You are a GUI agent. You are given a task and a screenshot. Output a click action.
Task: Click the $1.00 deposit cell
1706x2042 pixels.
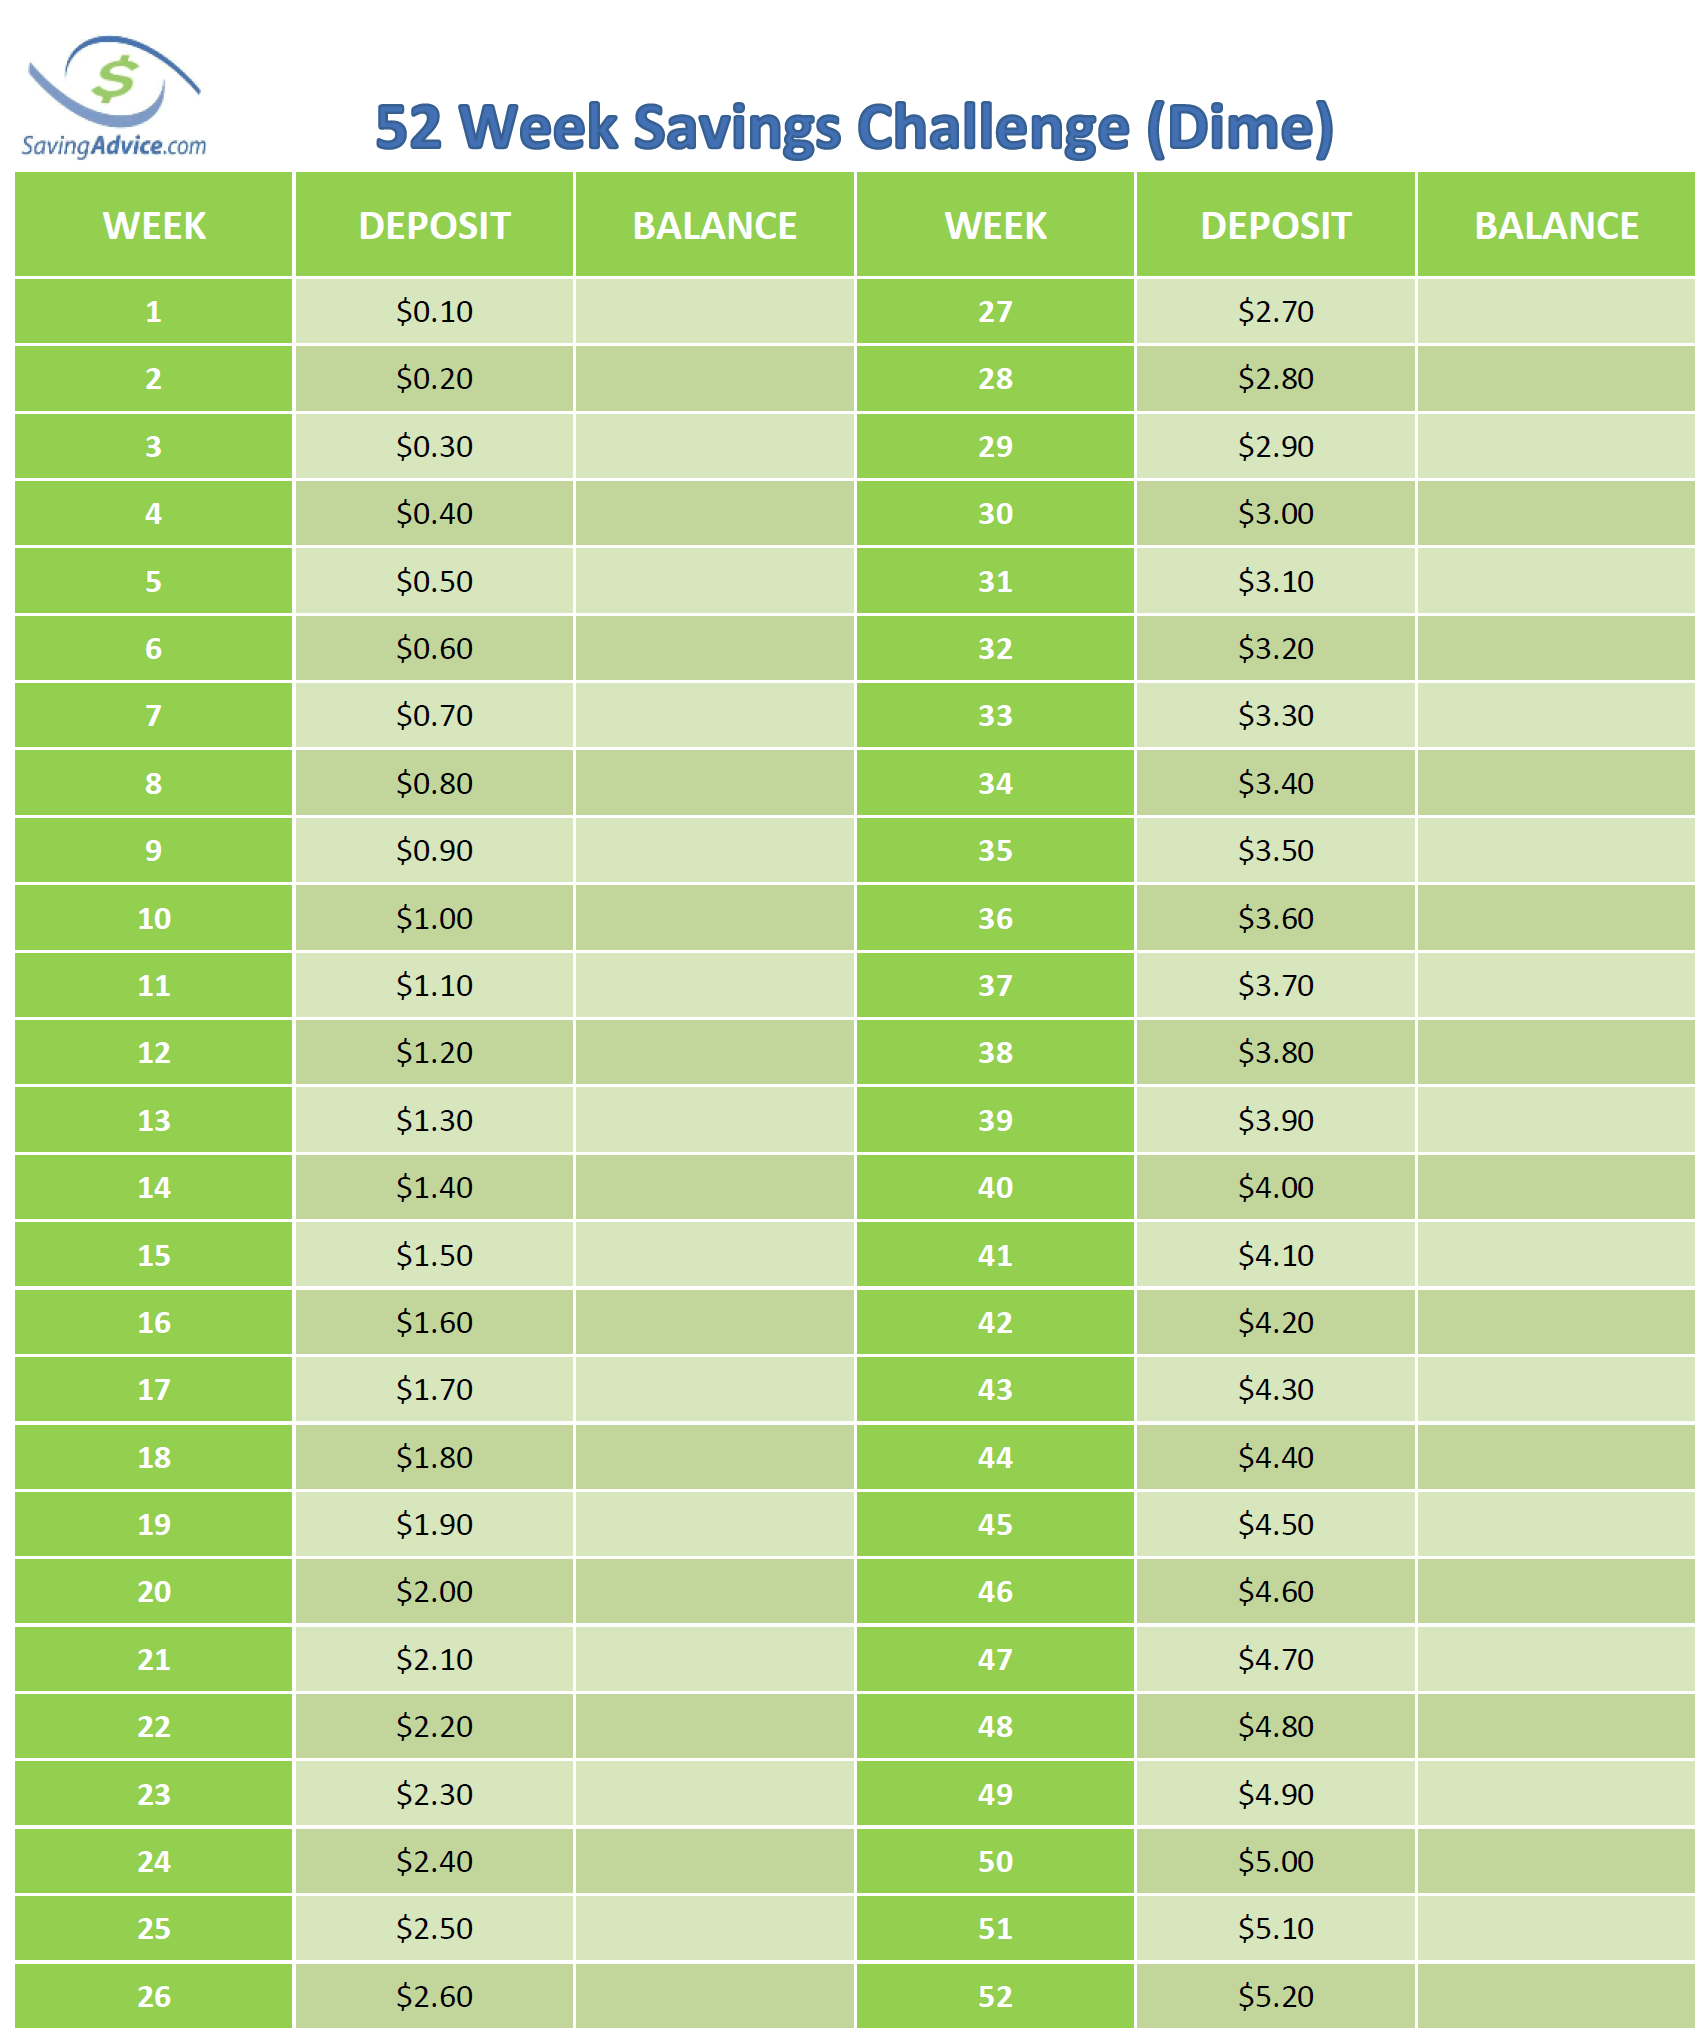tap(434, 918)
